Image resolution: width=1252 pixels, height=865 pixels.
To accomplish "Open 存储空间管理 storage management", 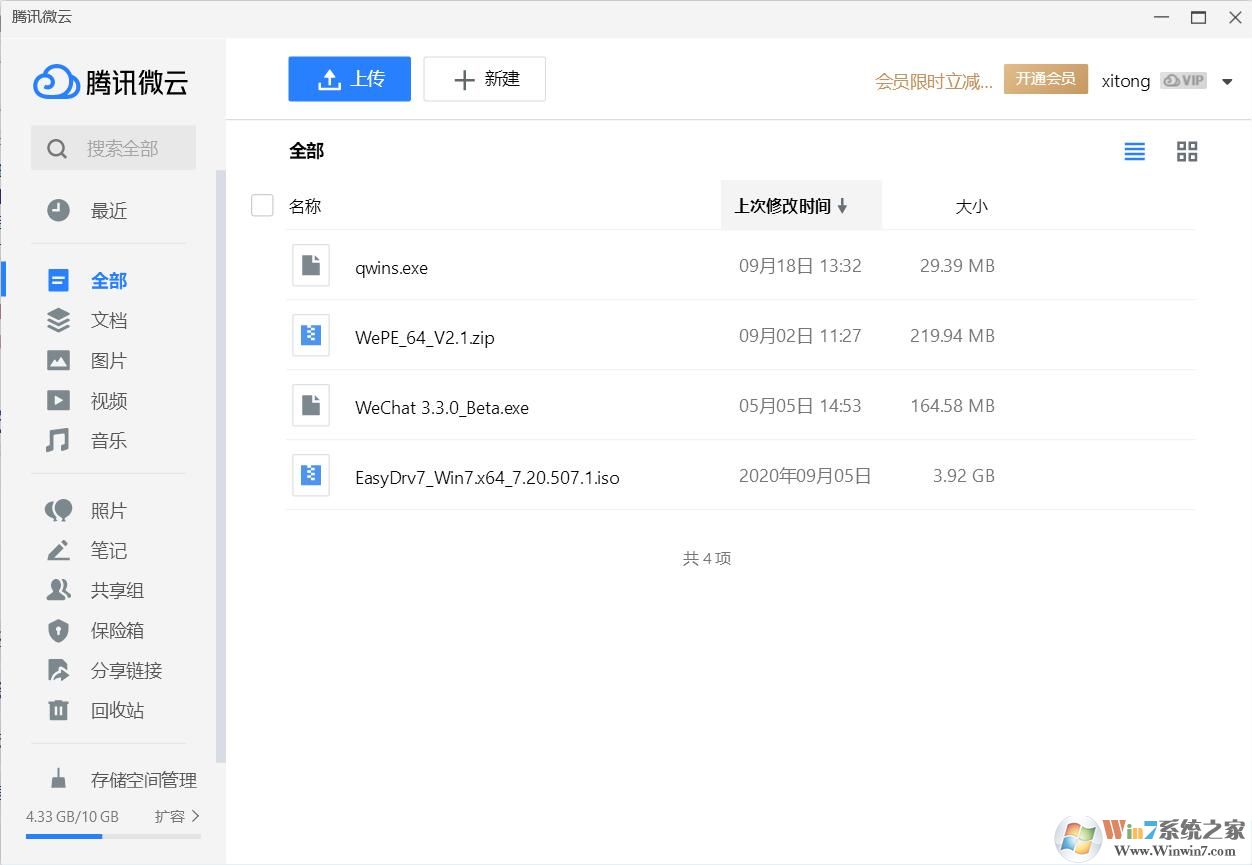I will coord(143,779).
